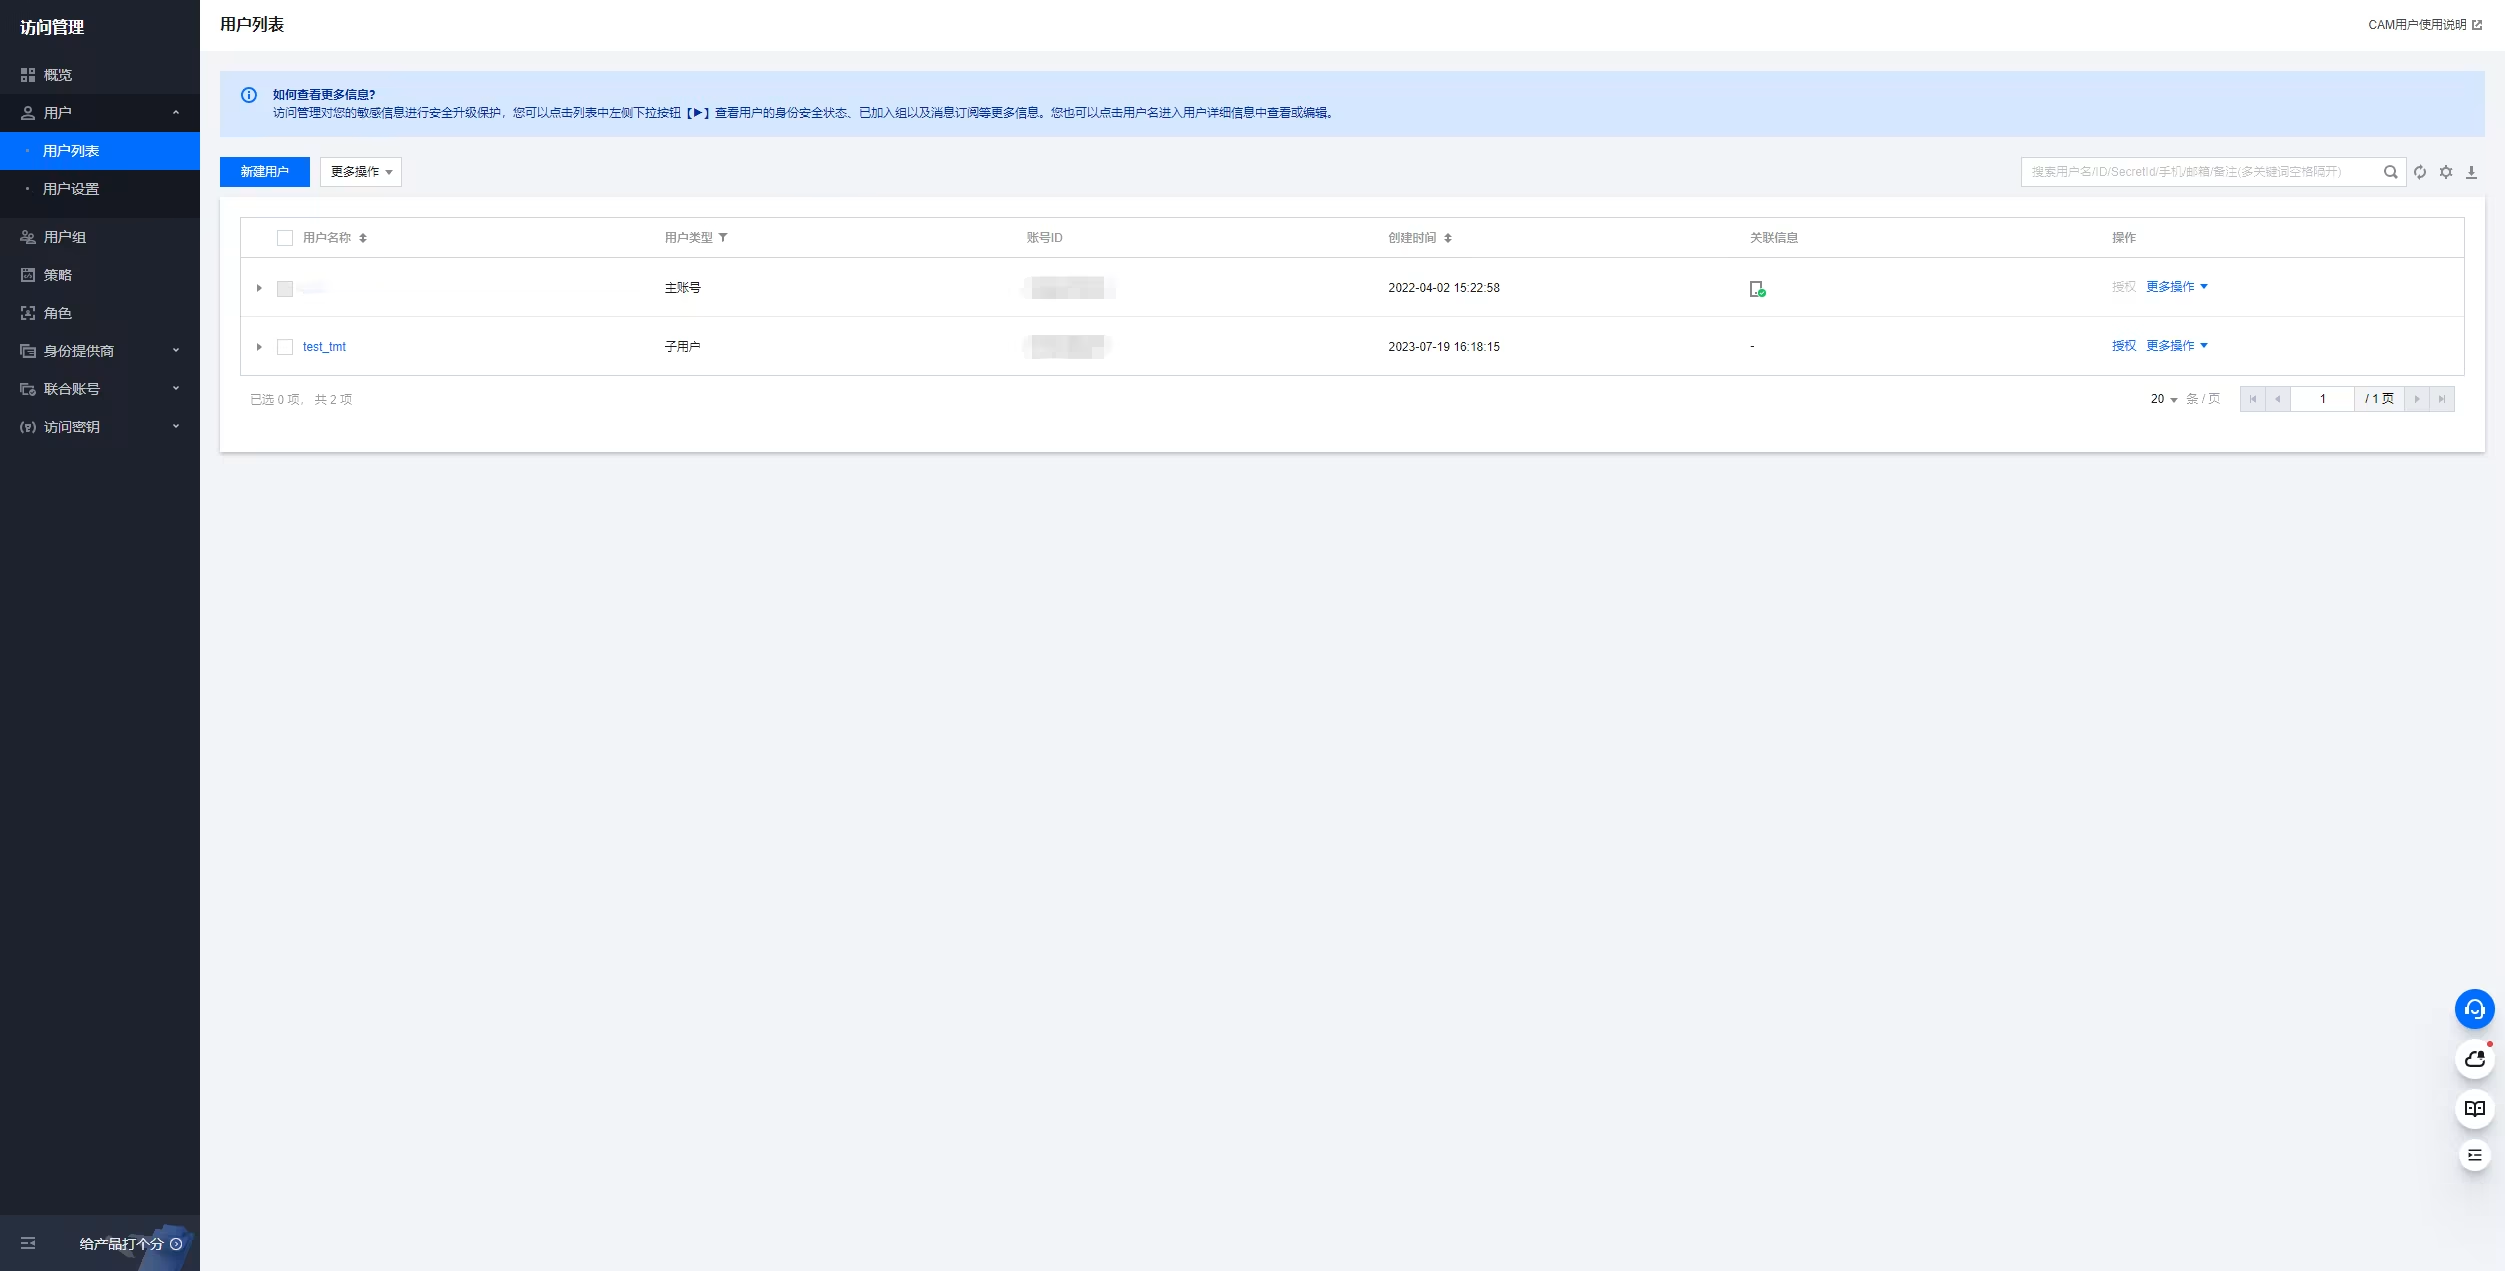The height and width of the screenshot is (1271, 2505).
Task: Filter by 用户类型 column funnel
Action: tap(723, 238)
